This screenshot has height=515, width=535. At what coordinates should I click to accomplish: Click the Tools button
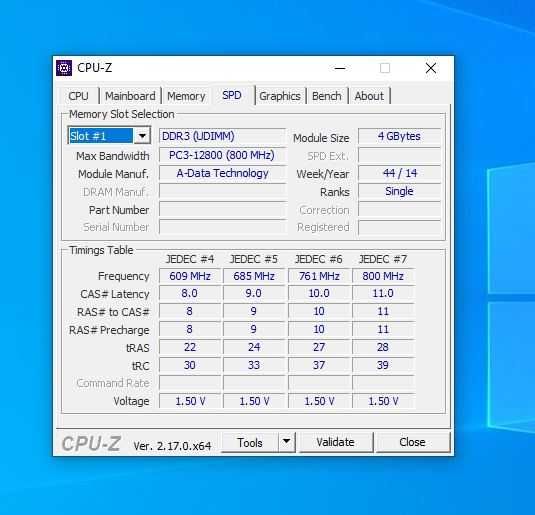coord(250,443)
